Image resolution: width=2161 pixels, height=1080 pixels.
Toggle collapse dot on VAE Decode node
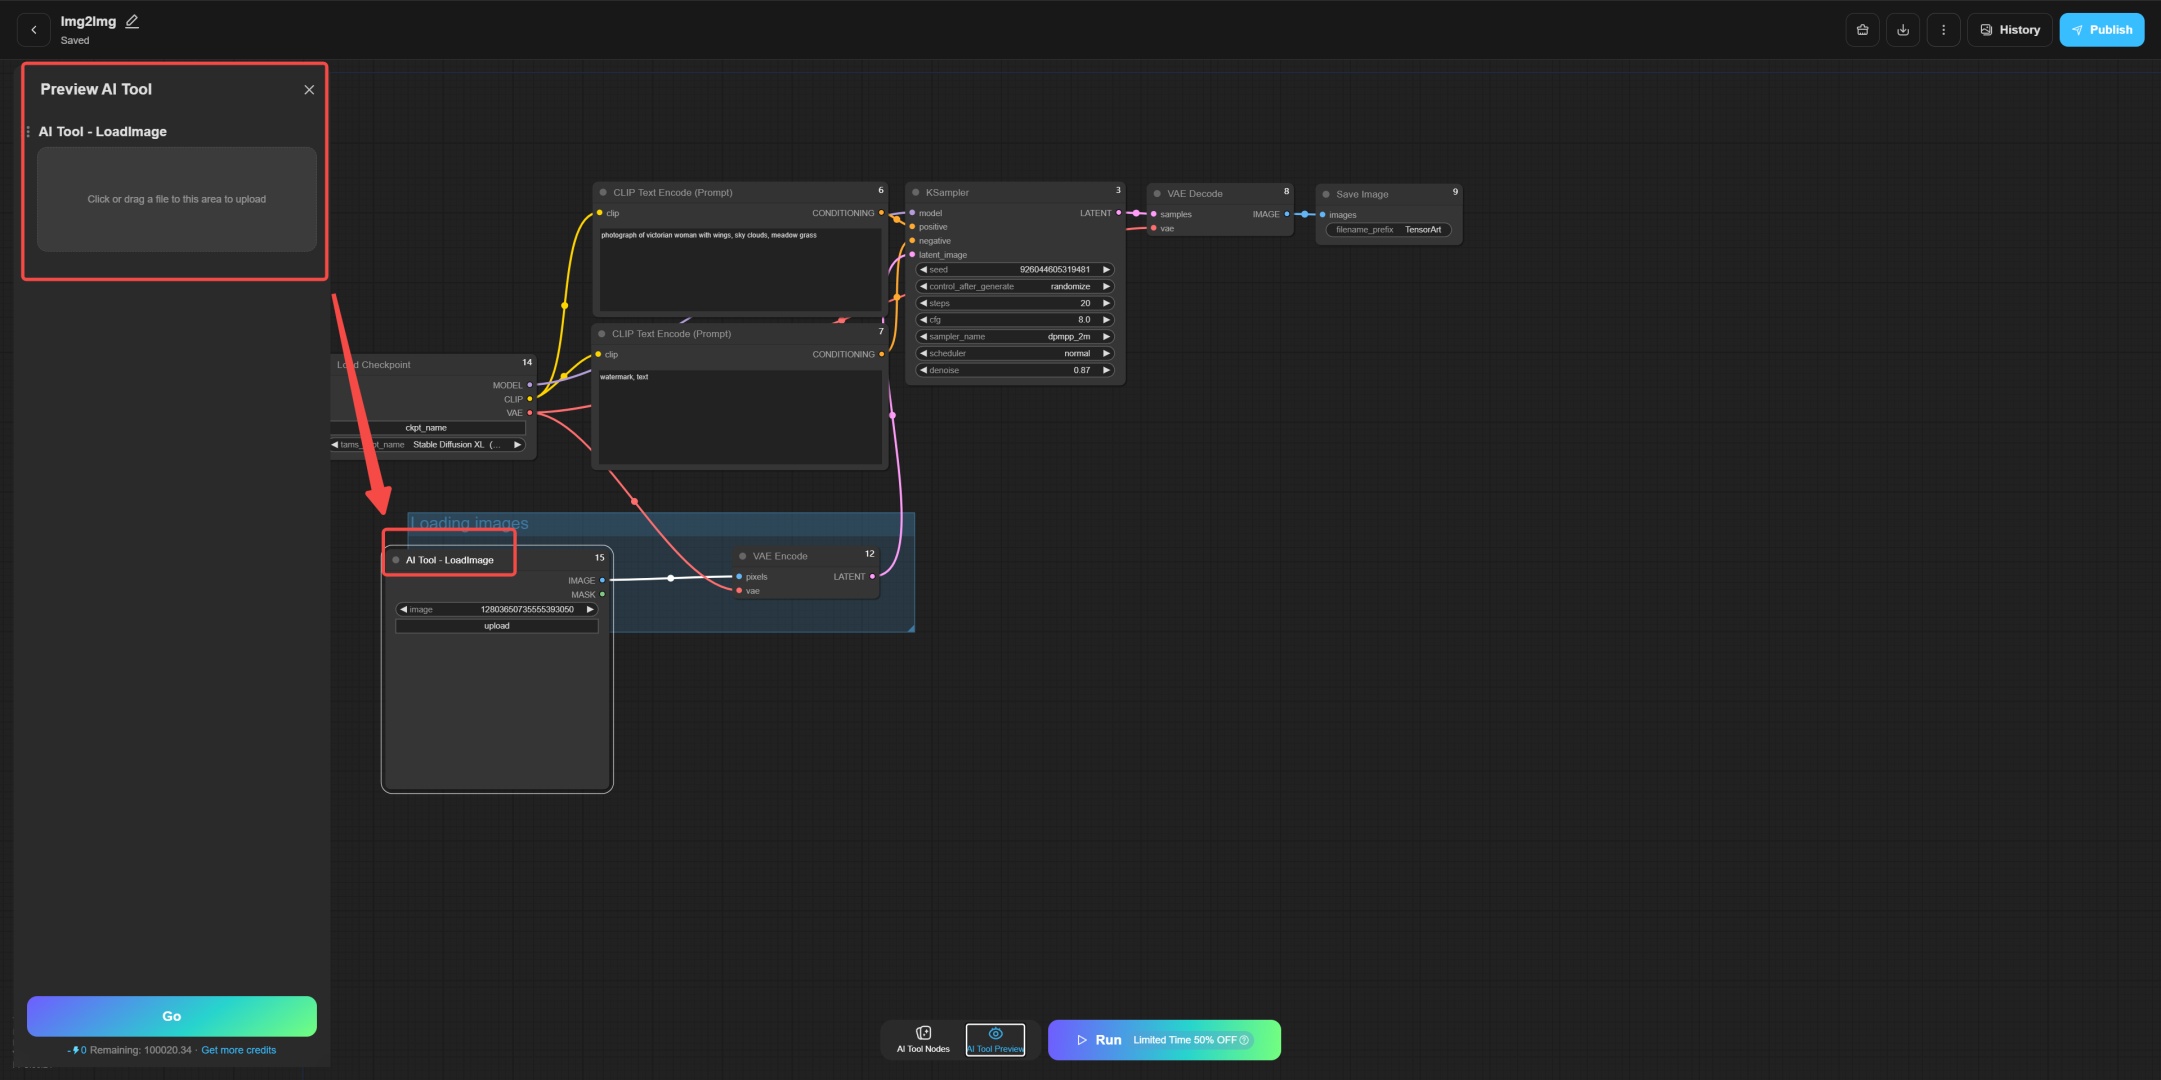pyautogui.click(x=1157, y=194)
